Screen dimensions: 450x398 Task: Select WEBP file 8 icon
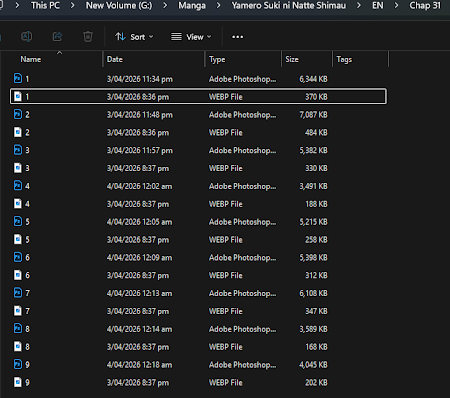pos(18,346)
